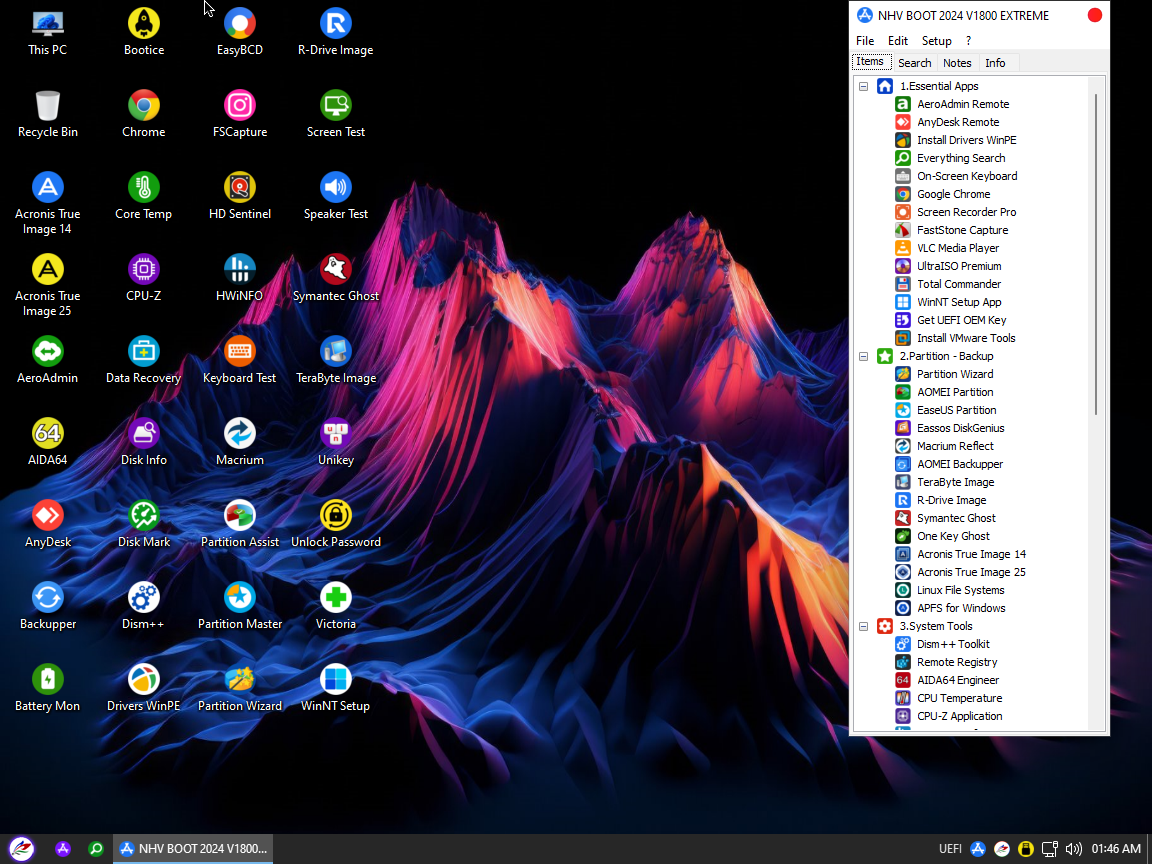This screenshot has height=864, width=1152.
Task: Open the Setup menu
Action: point(937,41)
